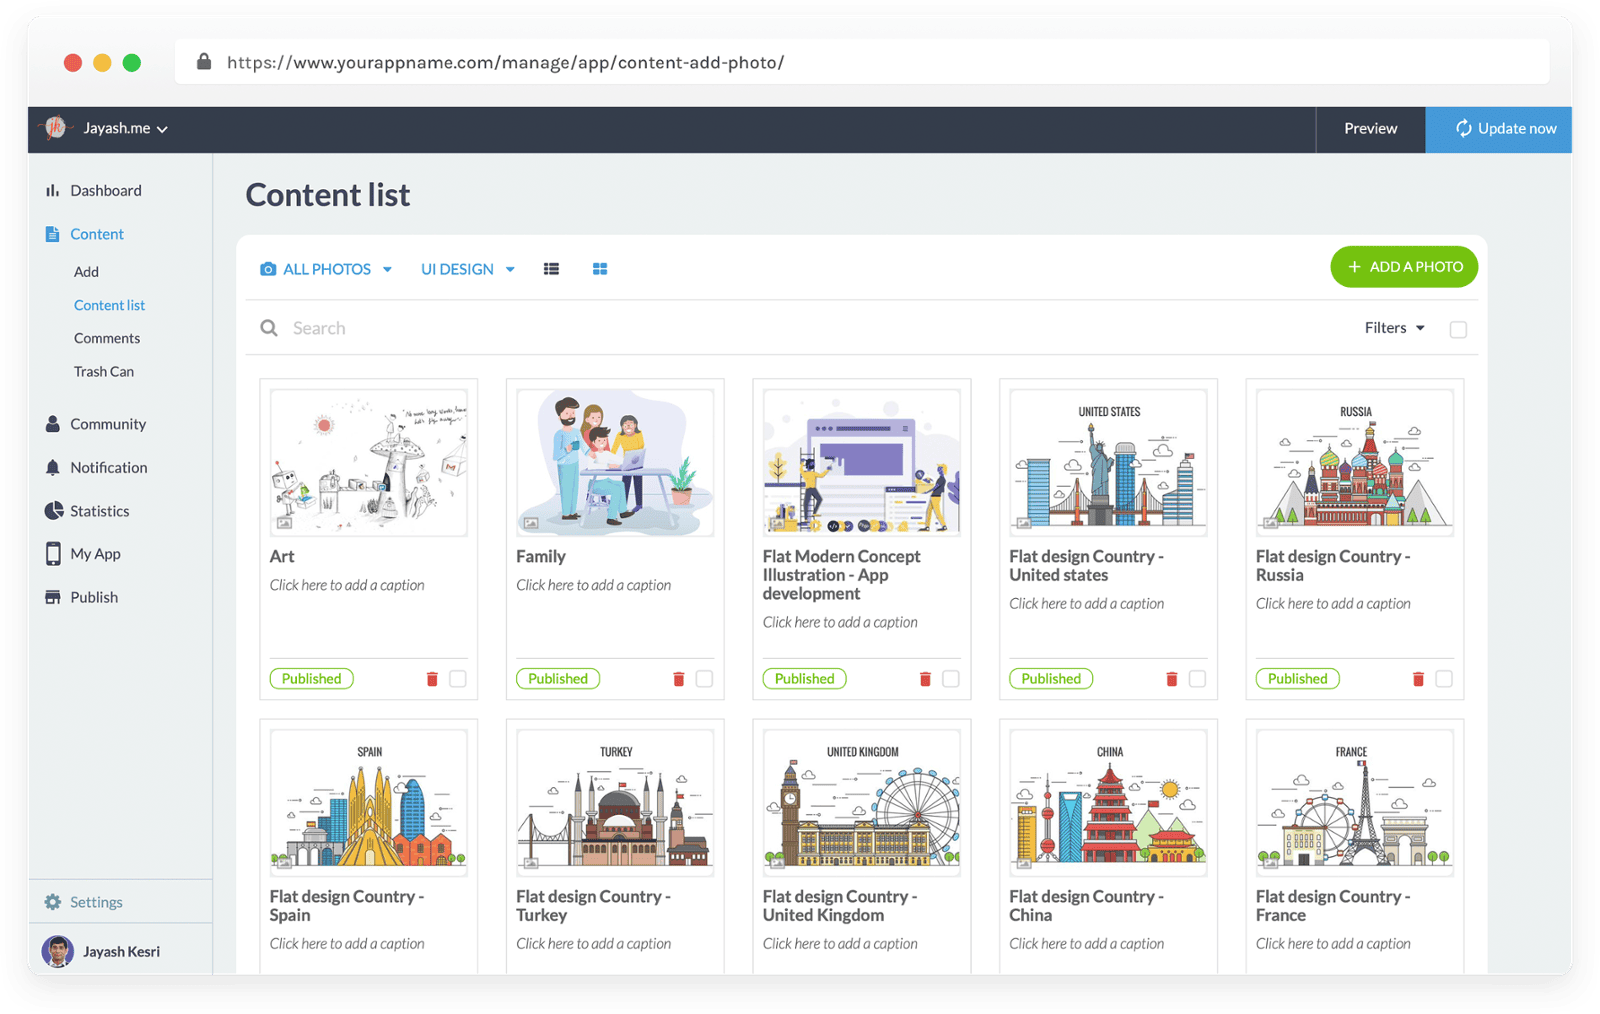Click the Search input field

(700, 328)
